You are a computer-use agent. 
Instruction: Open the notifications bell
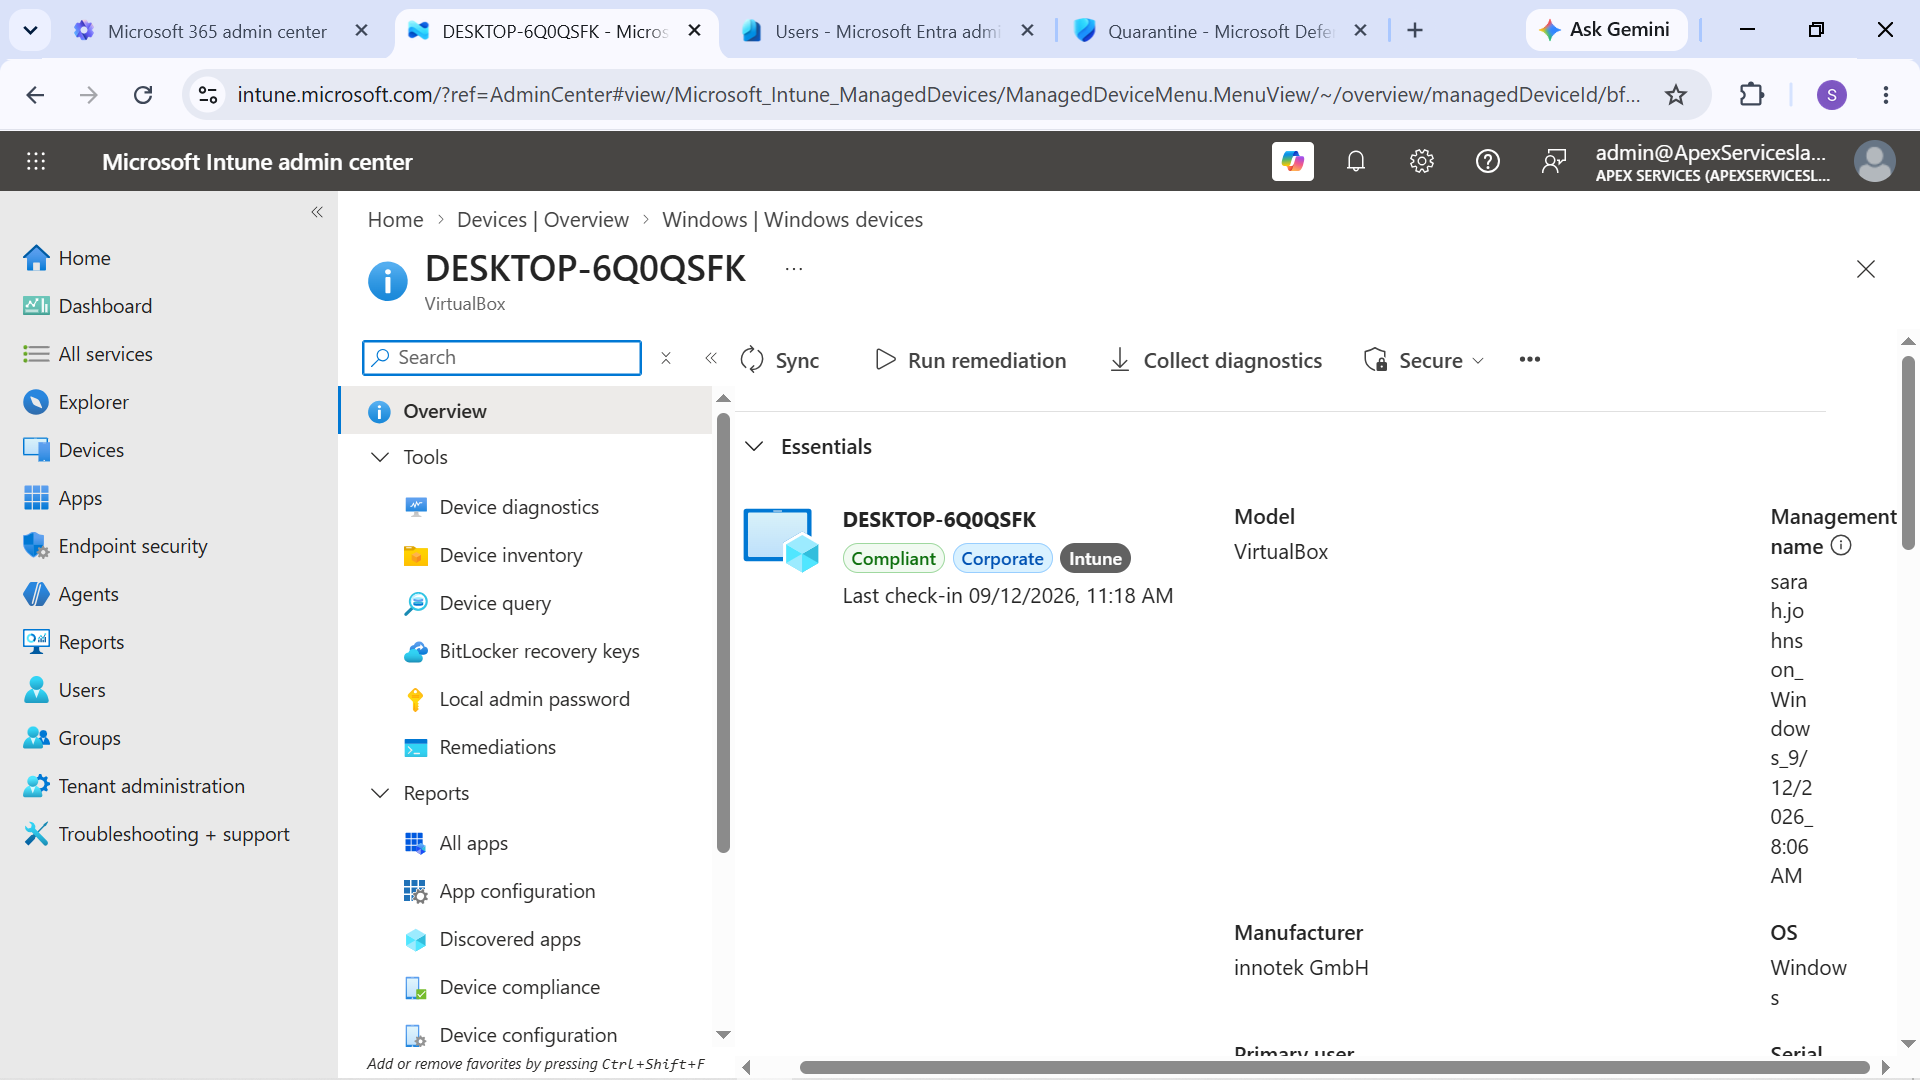click(1356, 161)
